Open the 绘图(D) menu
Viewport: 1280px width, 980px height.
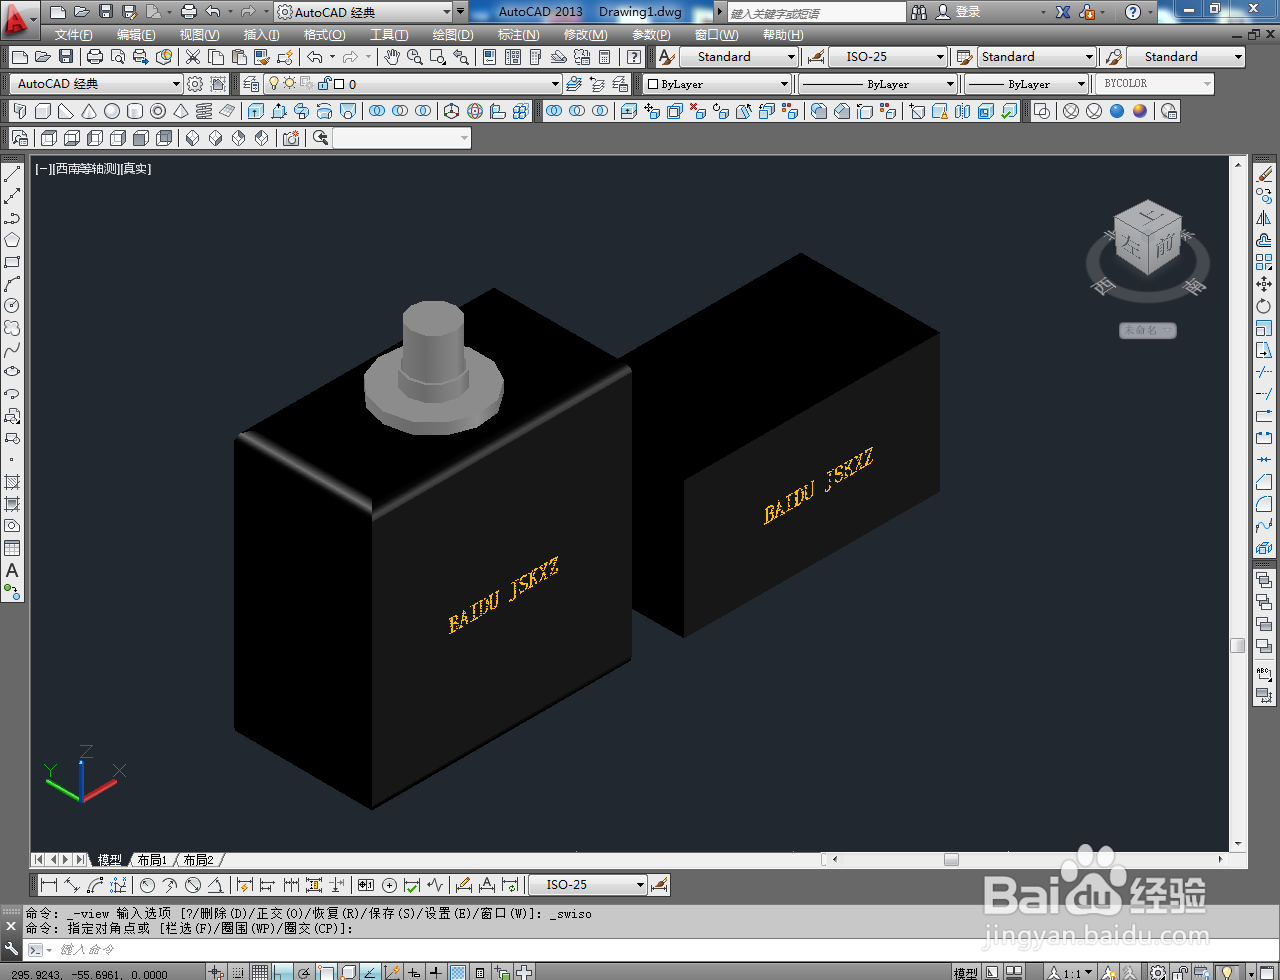coord(453,35)
